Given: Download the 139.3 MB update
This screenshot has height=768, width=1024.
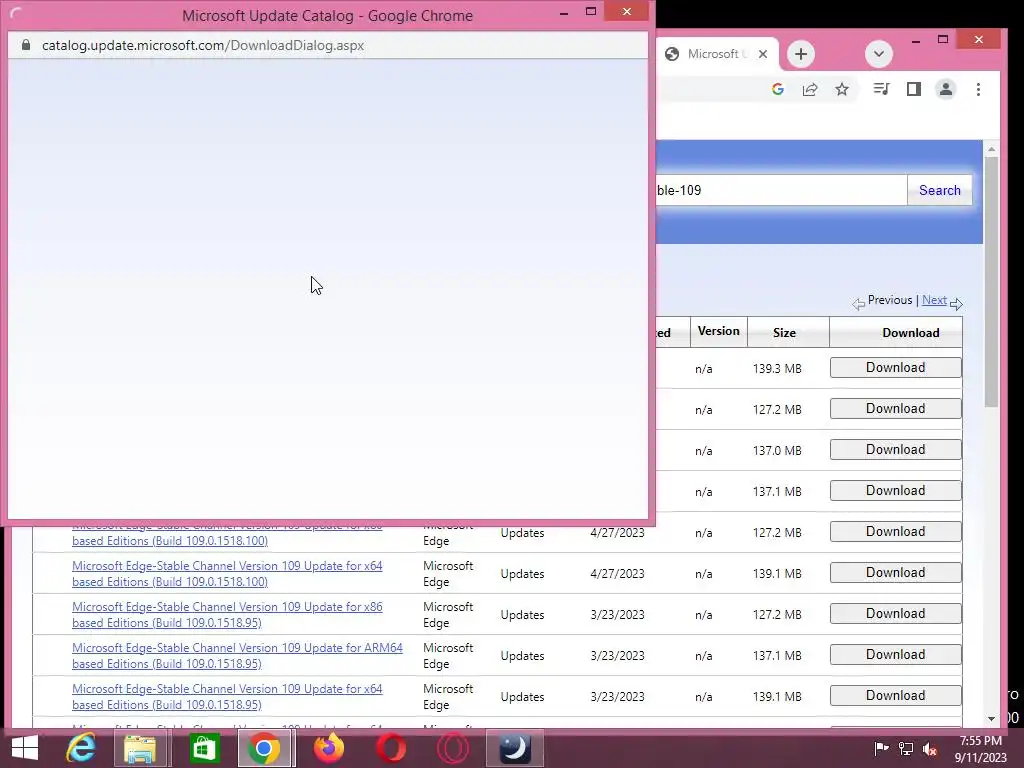Looking at the screenshot, I should coord(895,368).
